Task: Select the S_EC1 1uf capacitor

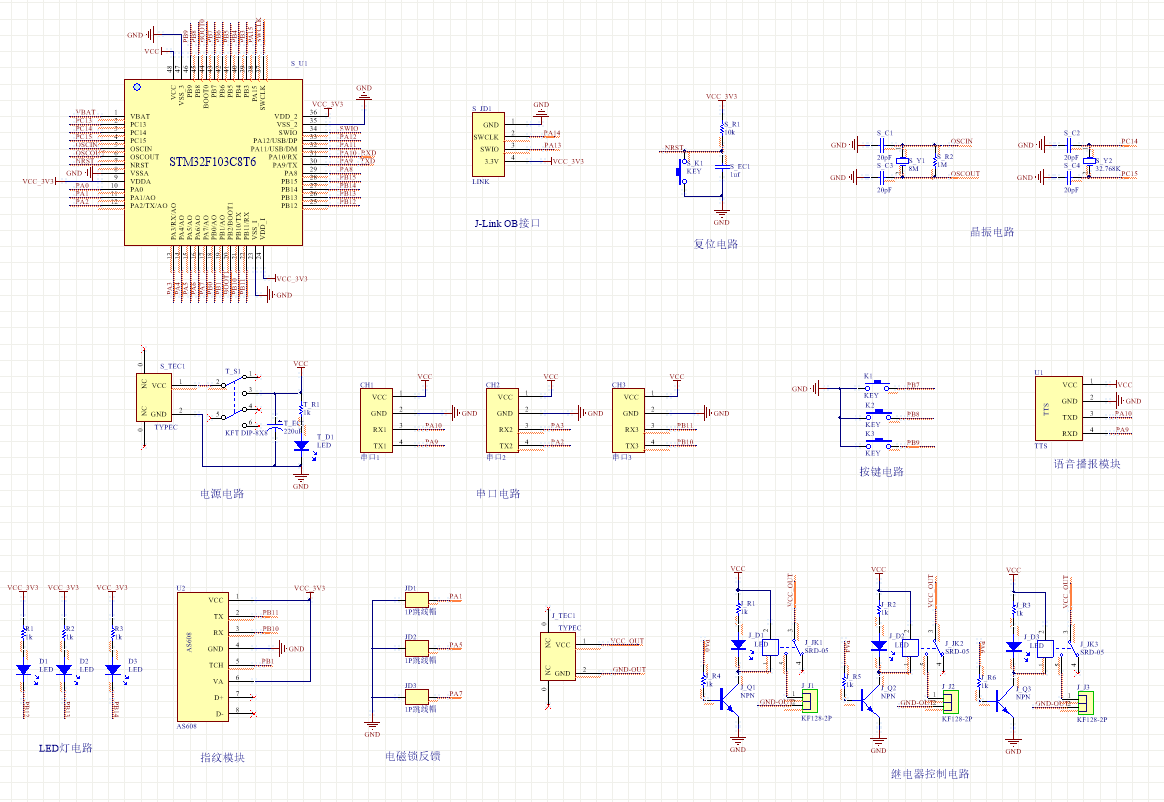Action: click(x=721, y=167)
